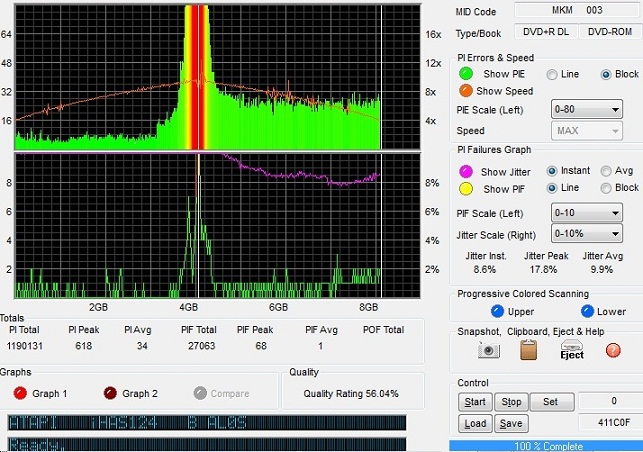
Task: Toggle the magenta Show Jitter indicator
Action: click(465, 171)
